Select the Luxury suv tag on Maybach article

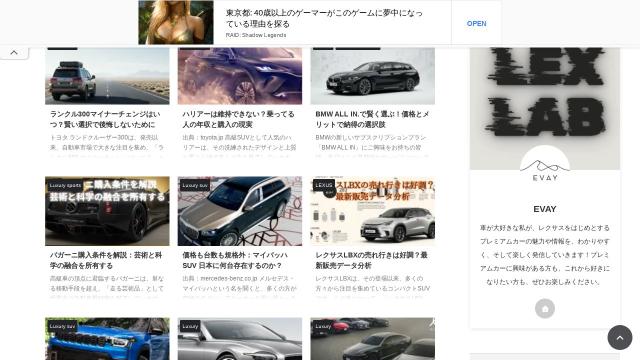point(195,185)
